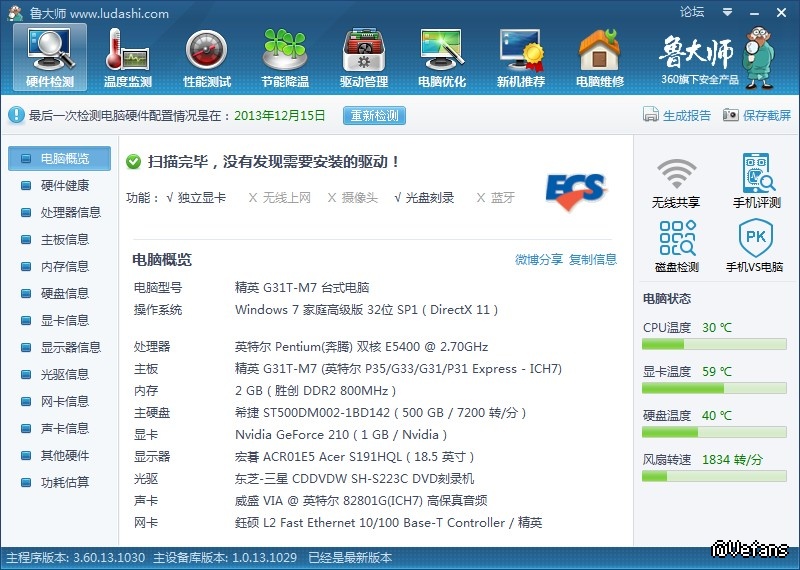Viewport: 800px width, 570px height.
Task: Click the 光盘刻录 feature indicator
Action: (424, 197)
